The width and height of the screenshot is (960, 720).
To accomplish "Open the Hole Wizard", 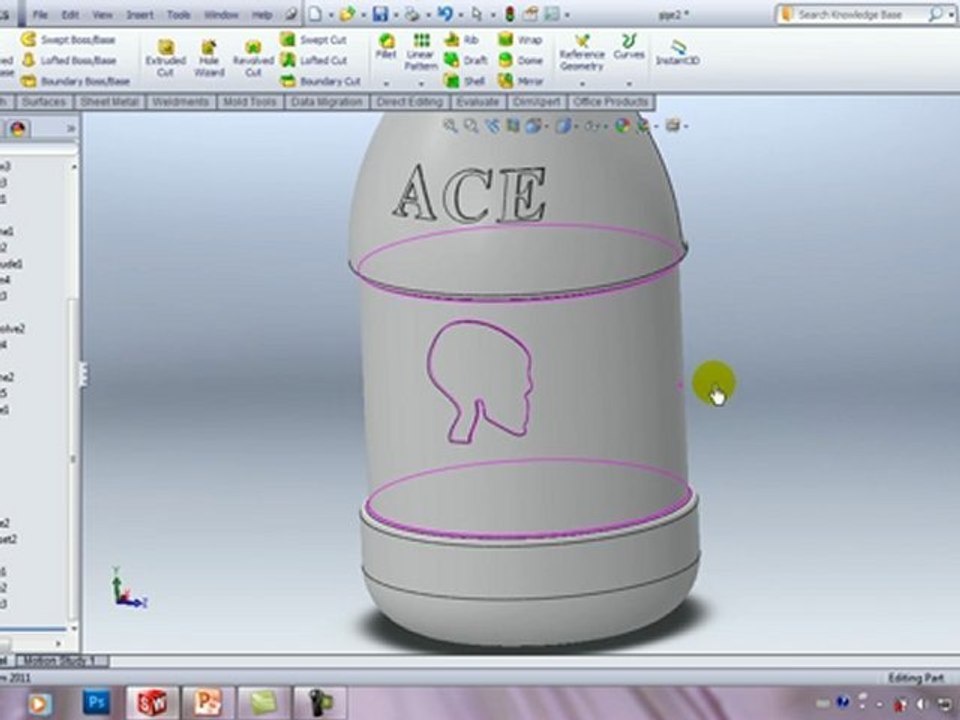I will (x=209, y=59).
